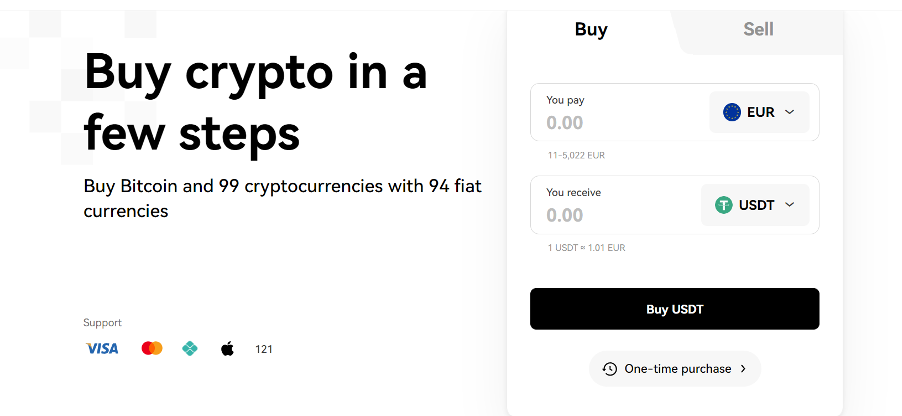
Task: Open the EUR fiat currency selector
Action: [759, 112]
